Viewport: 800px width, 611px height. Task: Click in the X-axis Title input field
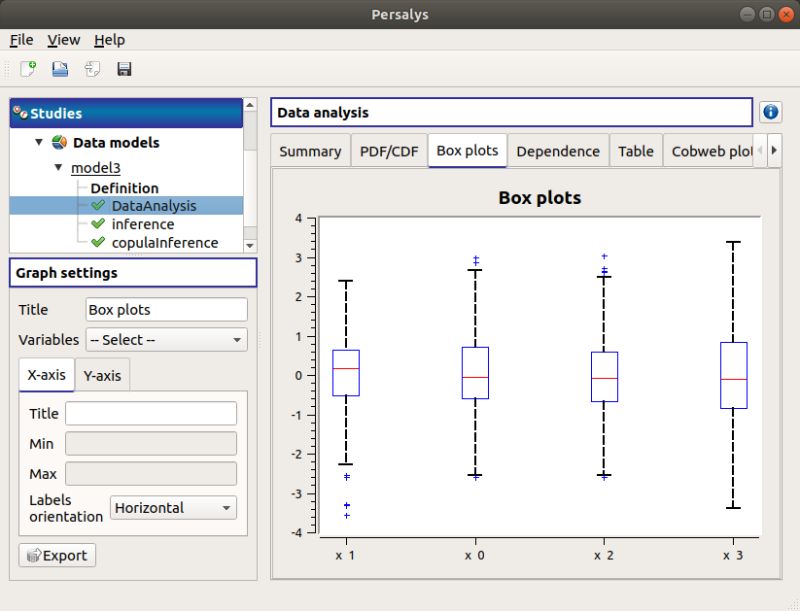coord(150,413)
